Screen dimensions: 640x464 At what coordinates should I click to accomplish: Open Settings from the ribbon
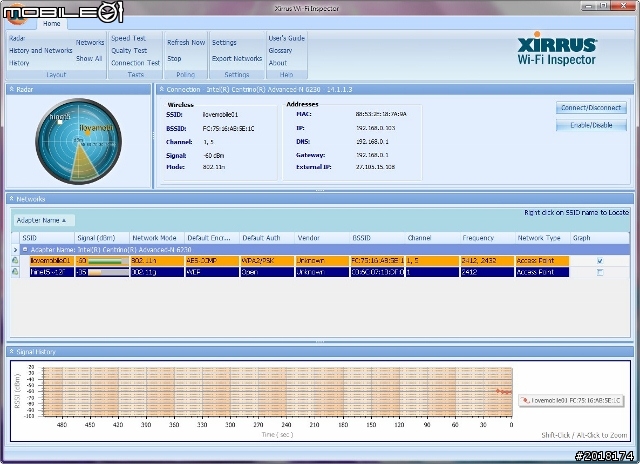[x=224, y=42]
